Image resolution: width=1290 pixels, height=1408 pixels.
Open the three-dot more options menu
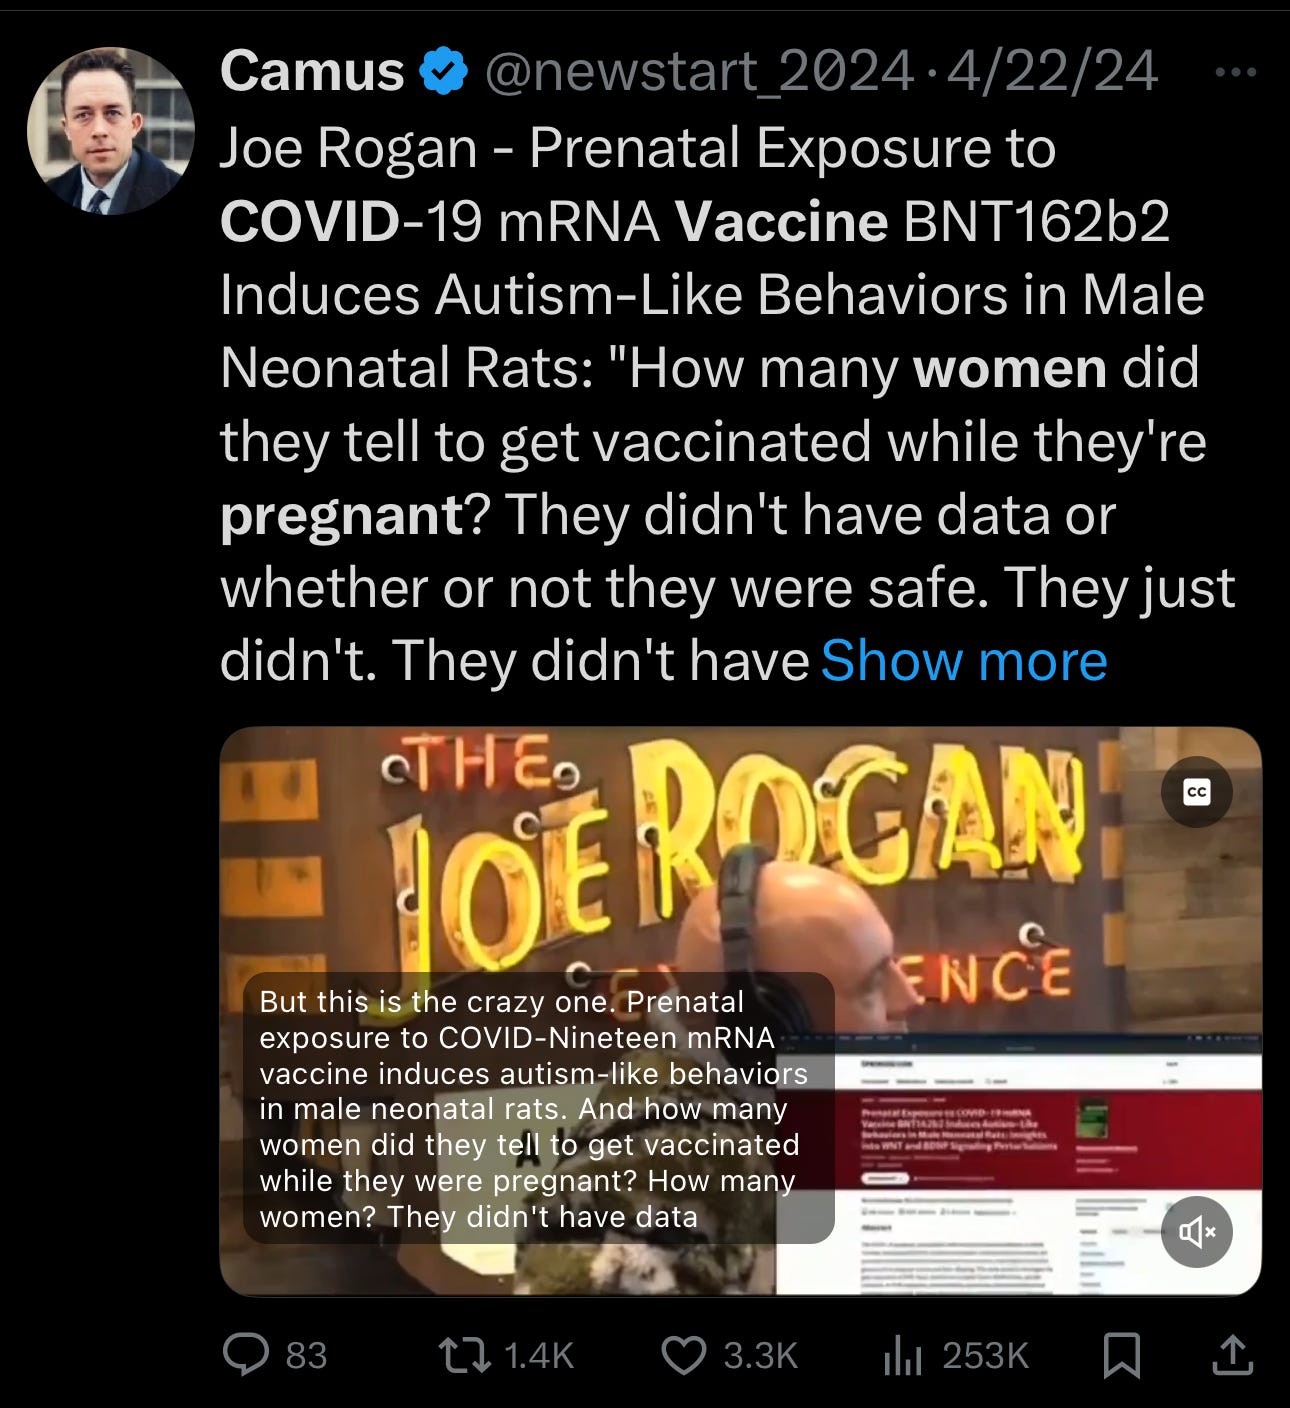pos(1236,72)
